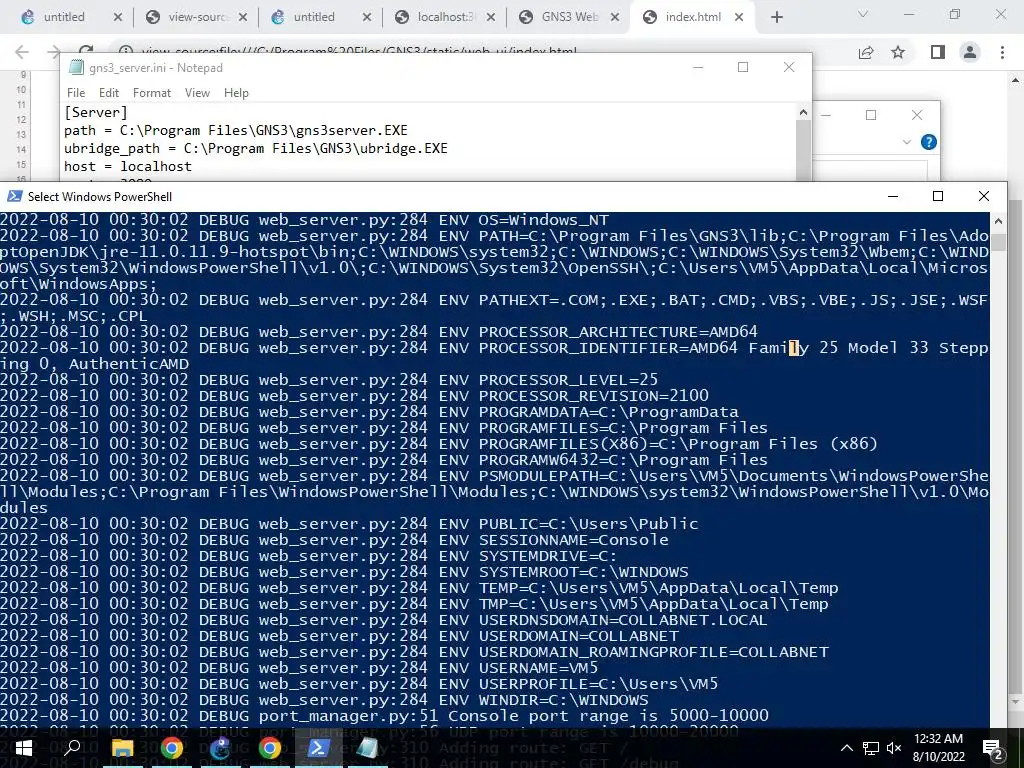Open Windows taskbar search
This screenshot has height=768, width=1024.
pyautogui.click(x=72, y=748)
